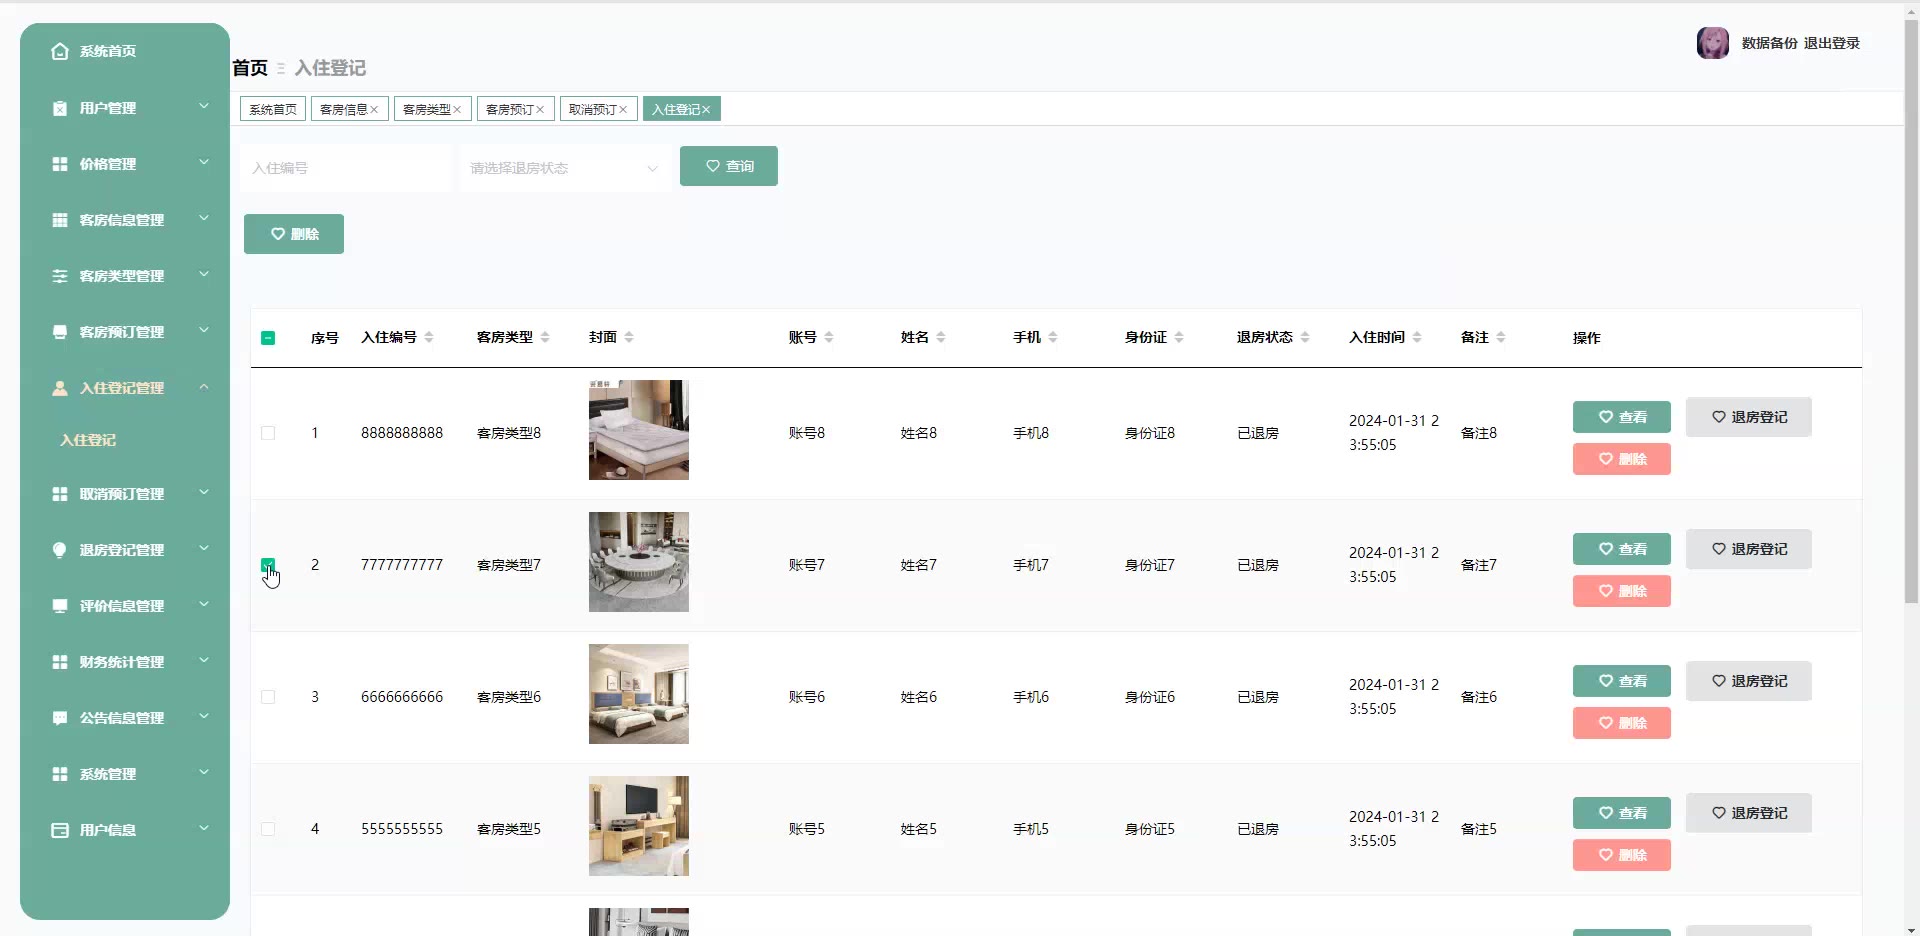Sort table by 账号 column

pyautogui.click(x=829, y=338)
